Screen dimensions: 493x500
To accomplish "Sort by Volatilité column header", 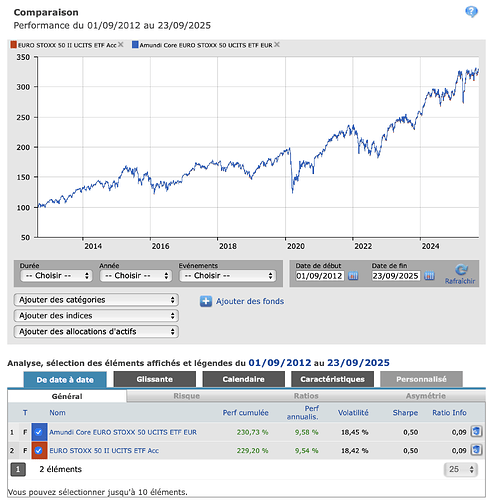I will (353, 413).
